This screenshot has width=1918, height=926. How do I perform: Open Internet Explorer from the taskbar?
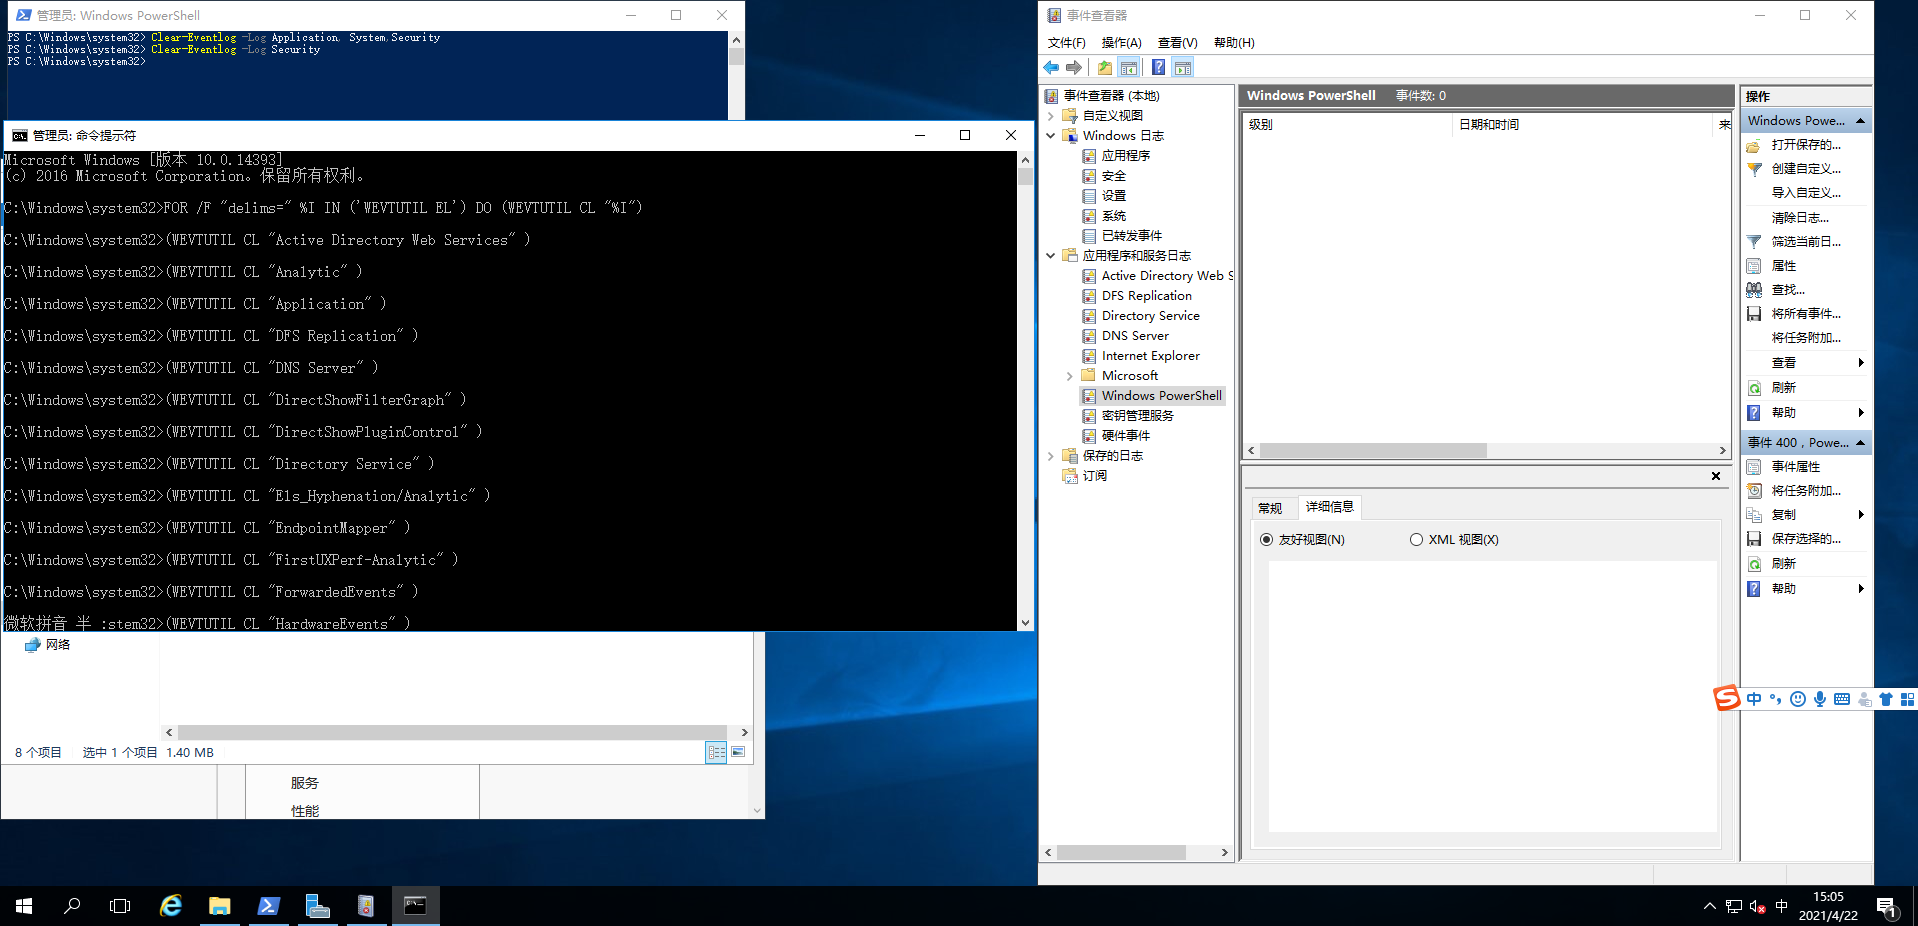click(x=171, y=906)
